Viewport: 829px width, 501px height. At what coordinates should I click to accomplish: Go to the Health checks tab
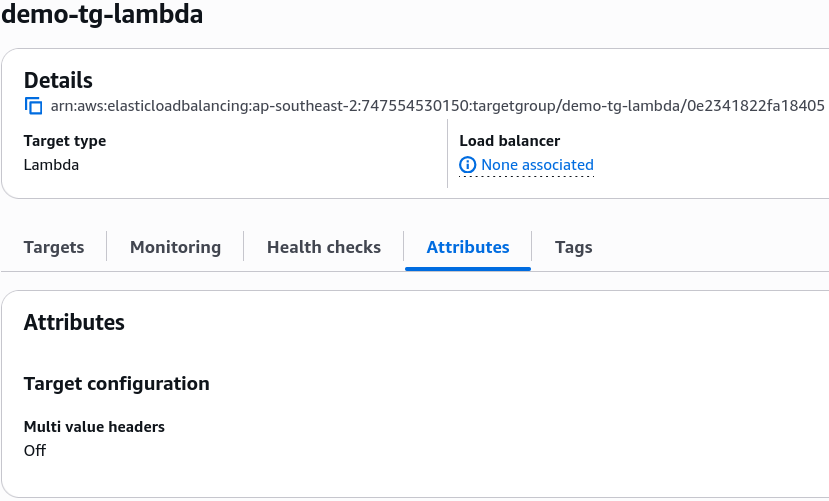click(x=324, y=247)
